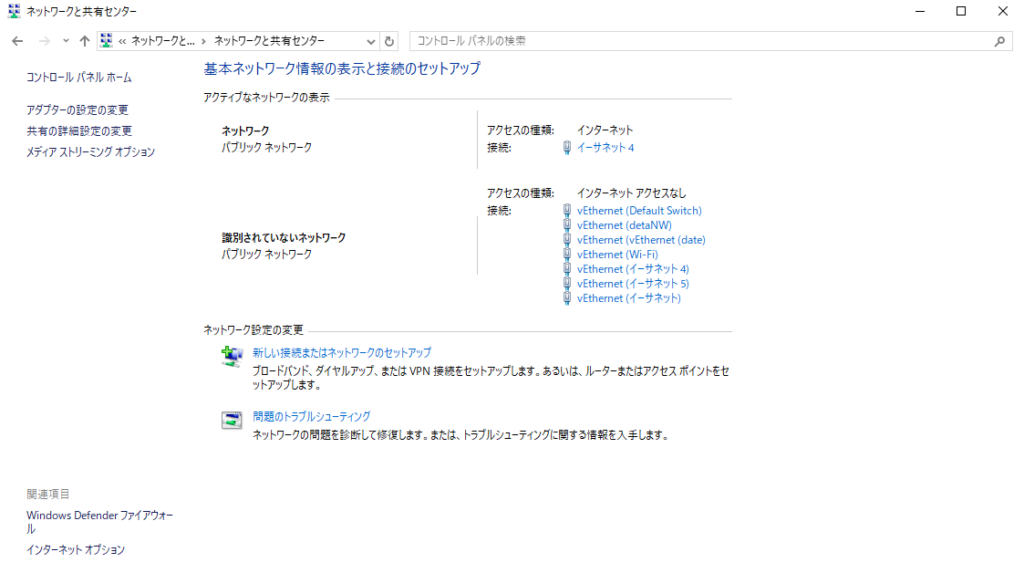Open インターネット オプション link
This screenshot has width=1024, height=573.
click(x=75, y=549)
